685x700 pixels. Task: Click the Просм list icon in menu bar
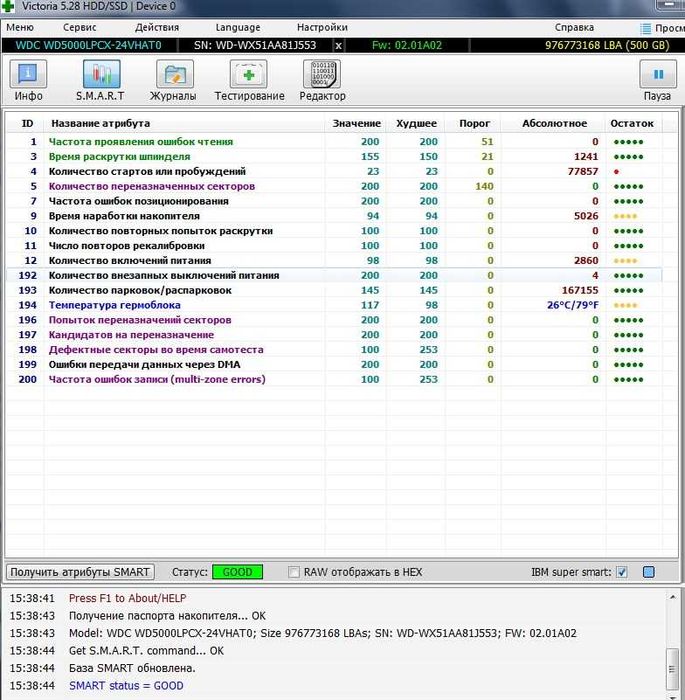click(646, 29)
